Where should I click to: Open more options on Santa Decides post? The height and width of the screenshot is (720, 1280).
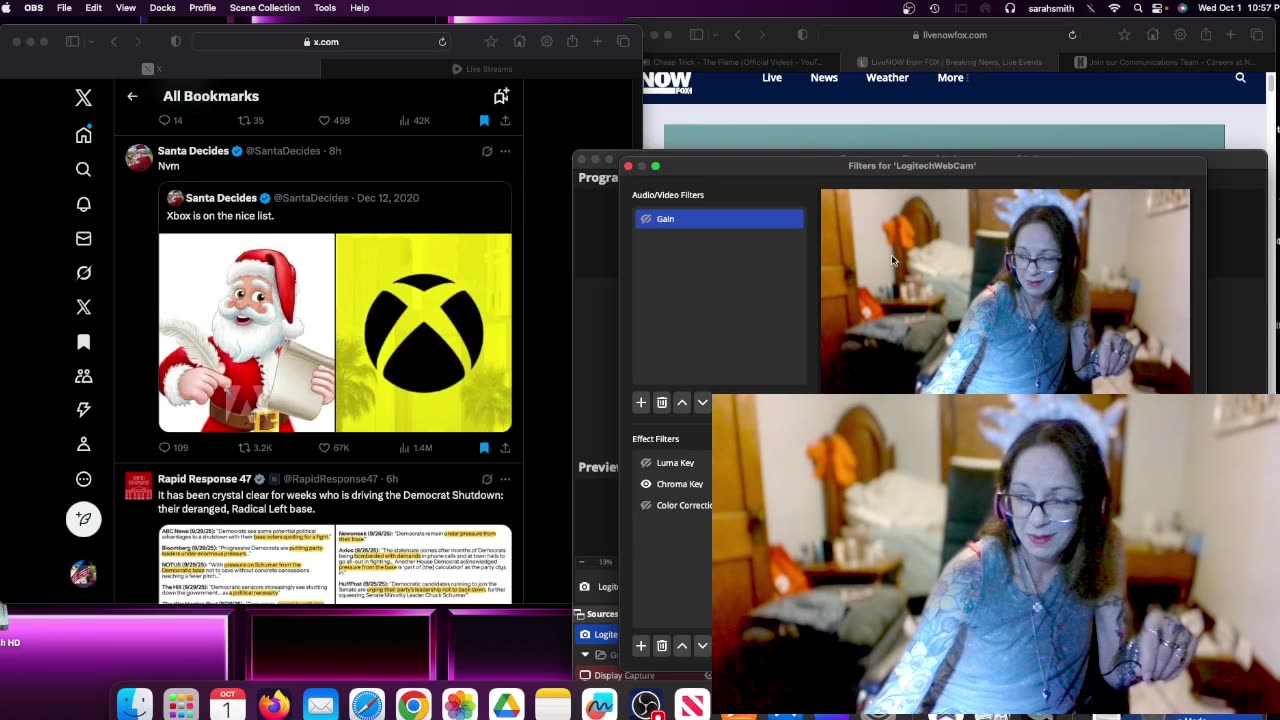pyautogui.click(x=506, y=151)
